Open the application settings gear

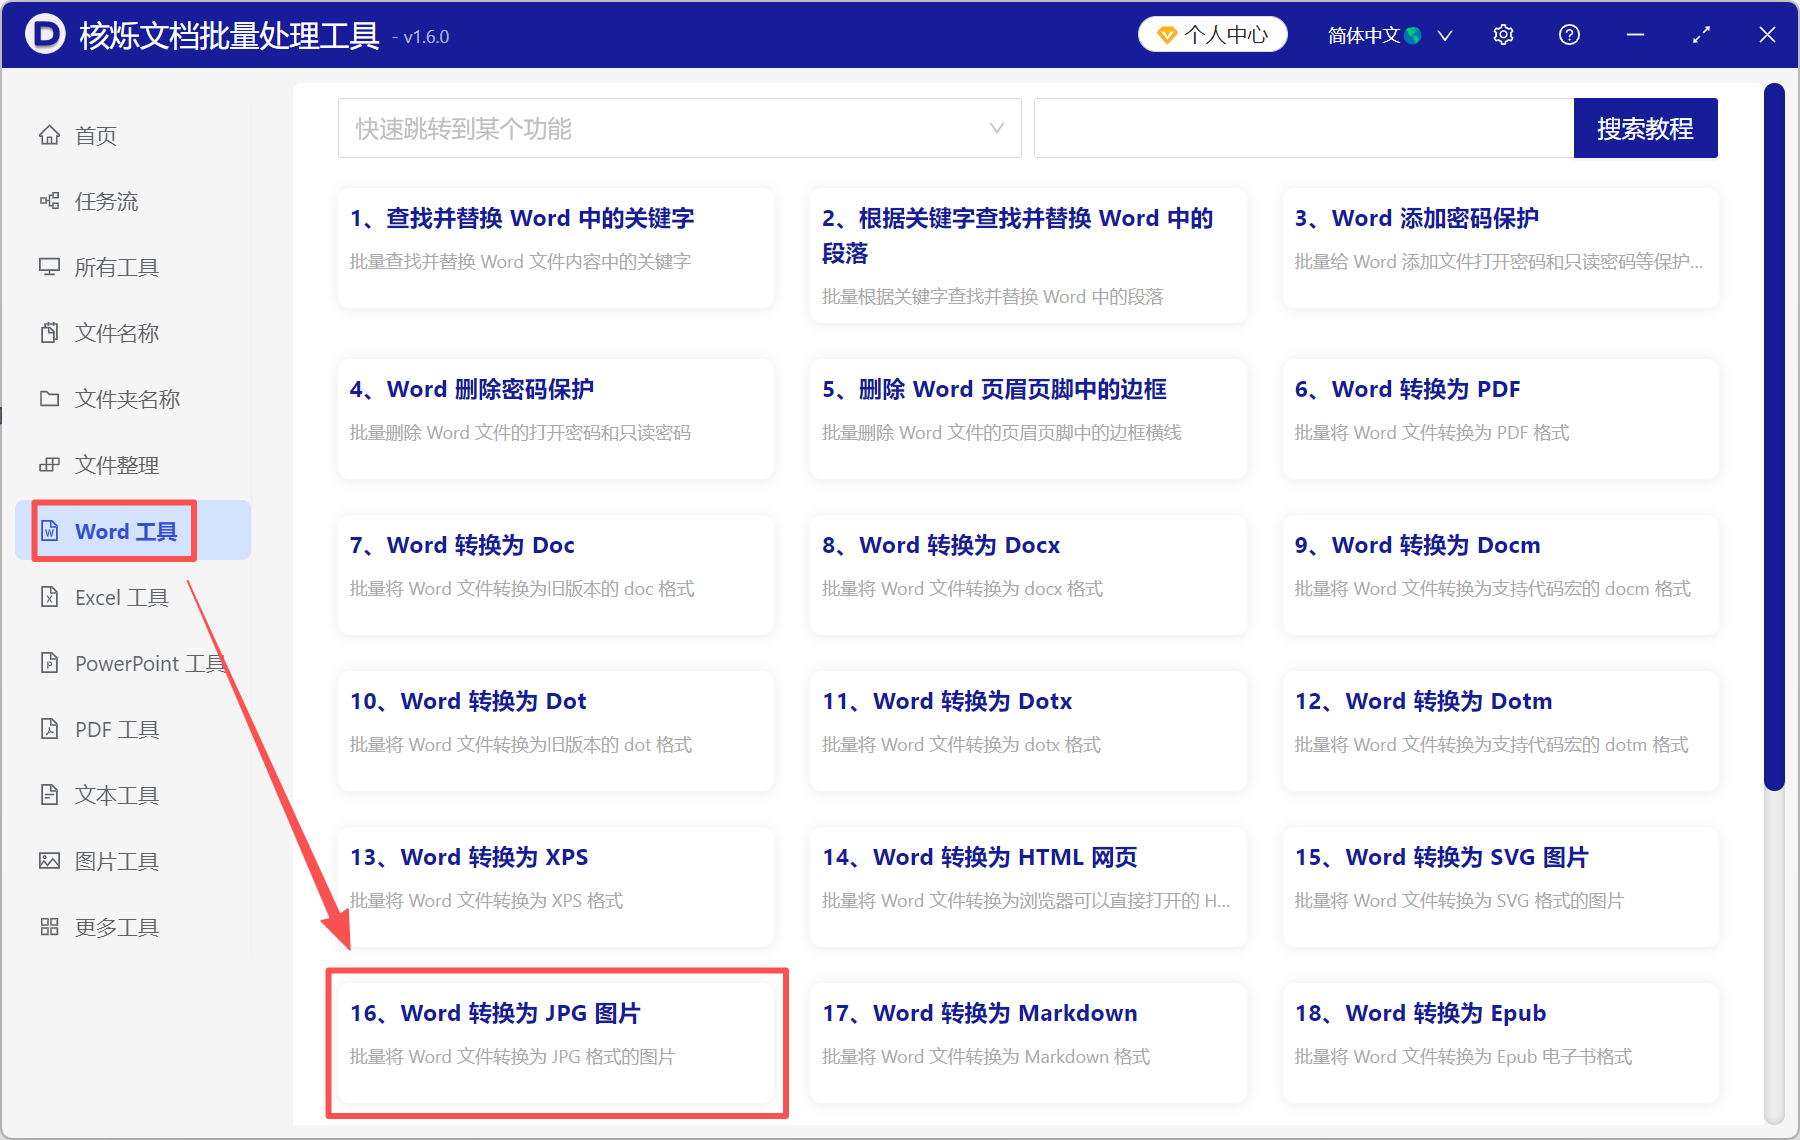(x=1503, y=34)
